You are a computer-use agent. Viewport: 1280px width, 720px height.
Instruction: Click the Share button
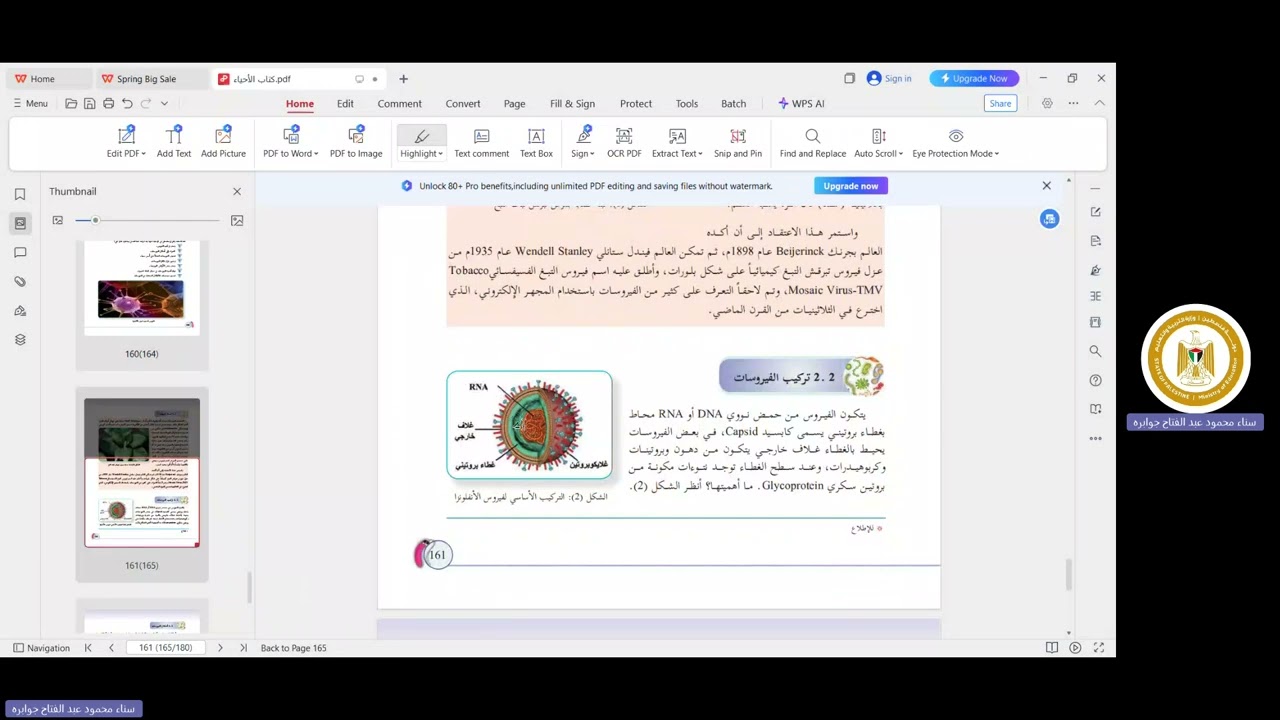pos(1000,103)
